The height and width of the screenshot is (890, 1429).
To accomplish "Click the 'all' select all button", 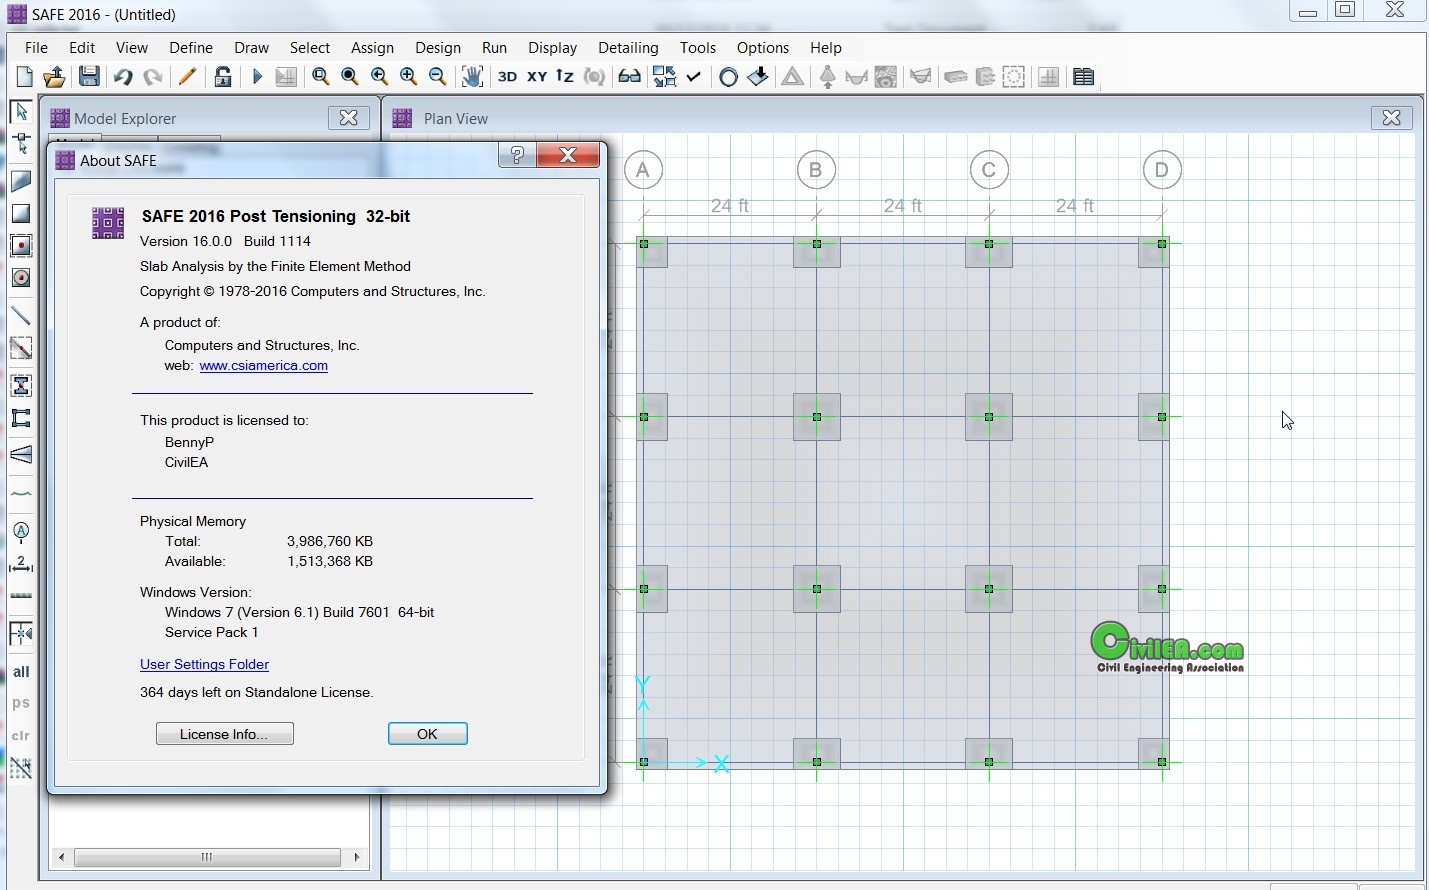I will point(21,671).
